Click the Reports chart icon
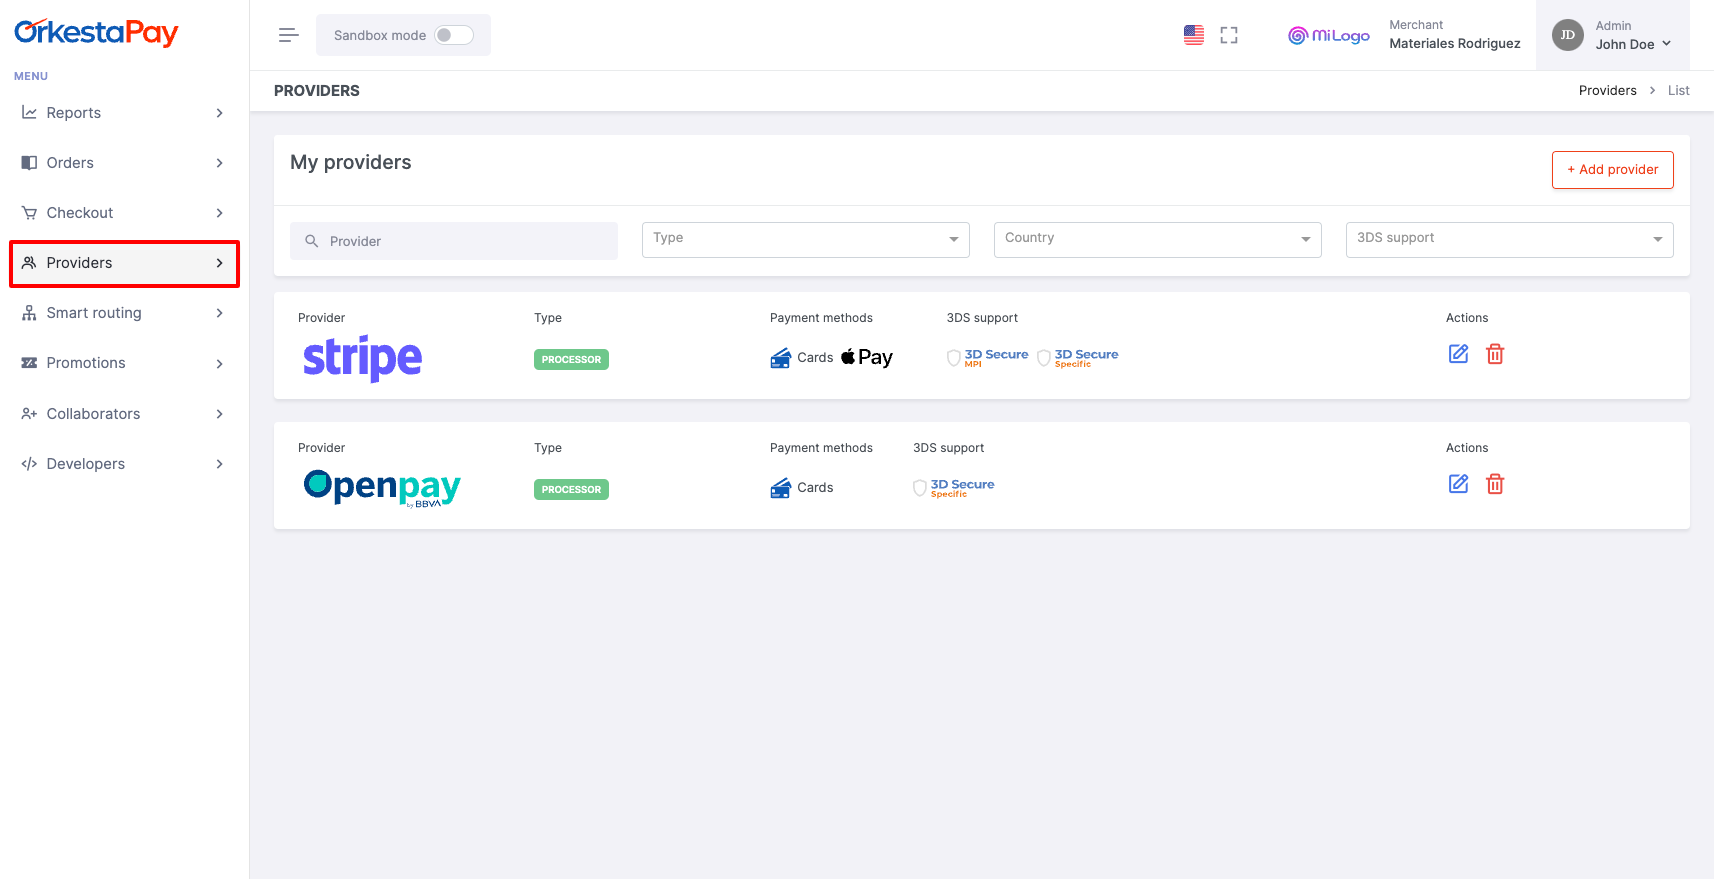 click(x=30, y=113)
